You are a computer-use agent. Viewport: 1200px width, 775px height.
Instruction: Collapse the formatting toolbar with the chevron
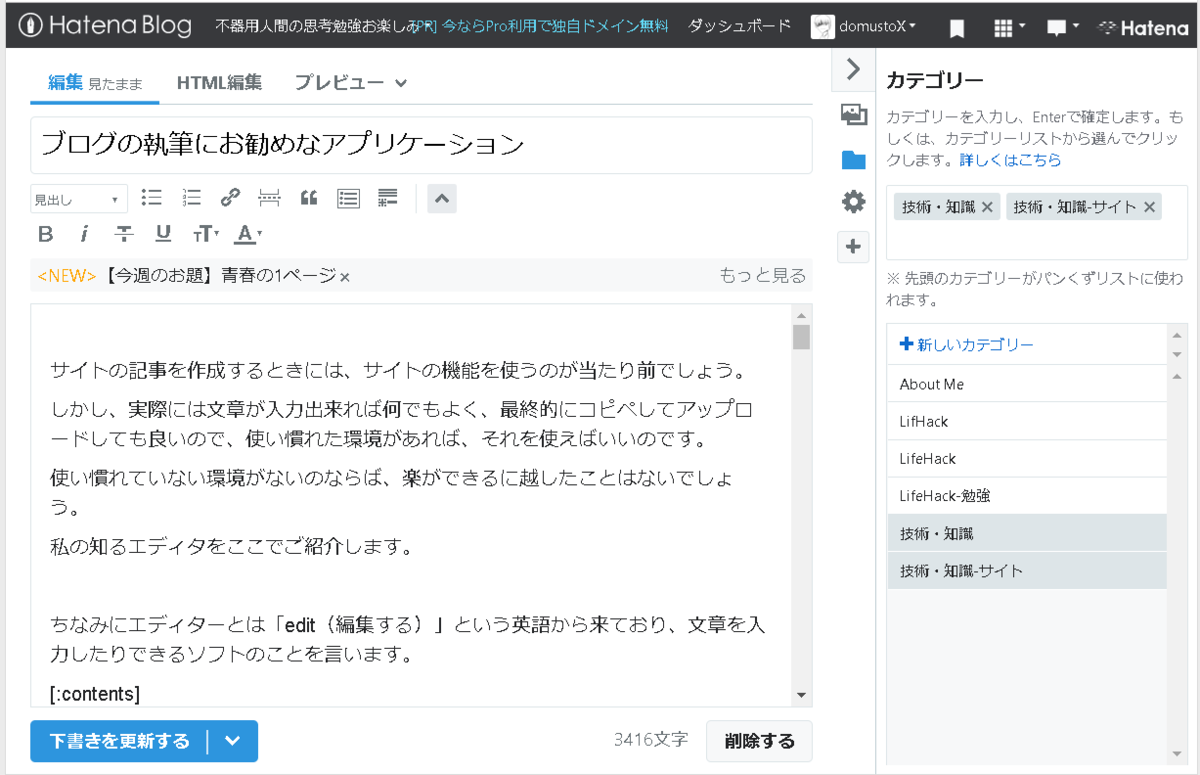(441, 198)
